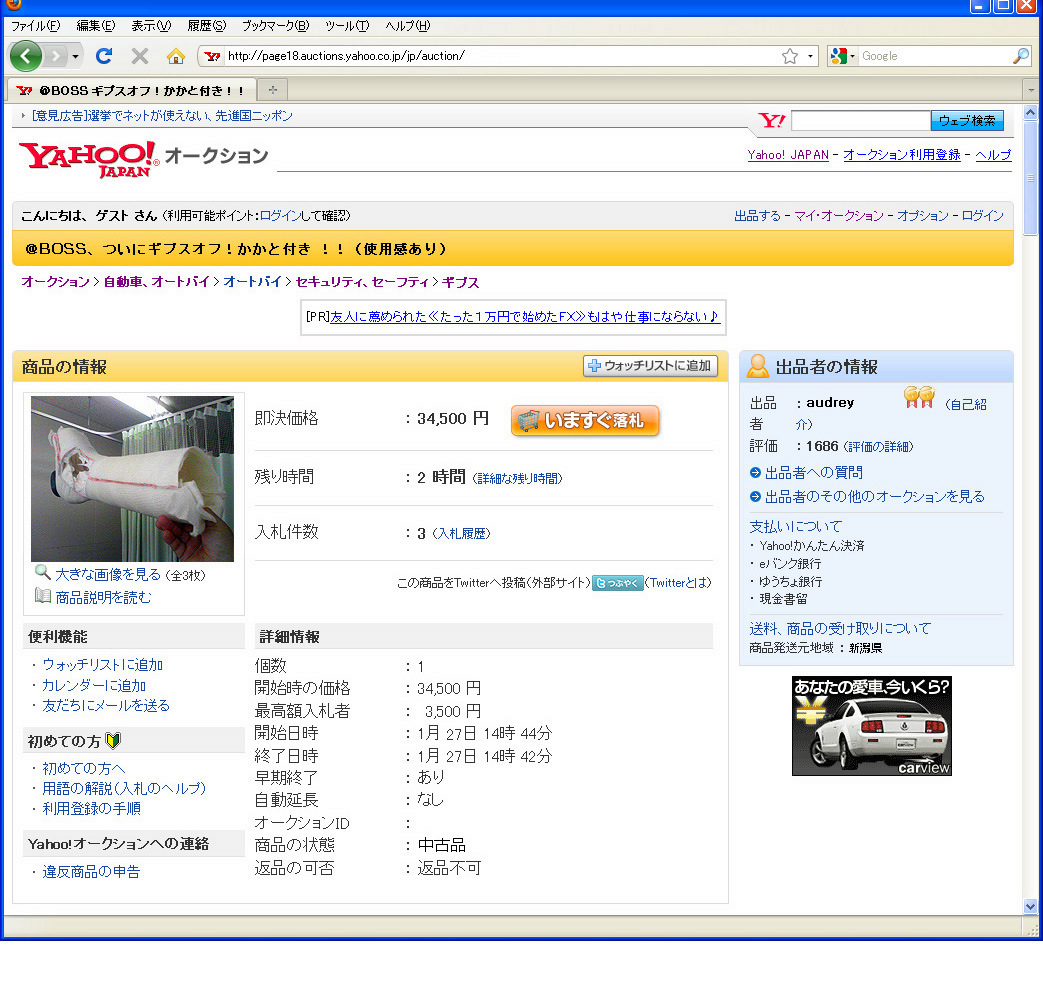Click the forward navigation arrow
1043x990 pixels.
click(x=57, y=56)
